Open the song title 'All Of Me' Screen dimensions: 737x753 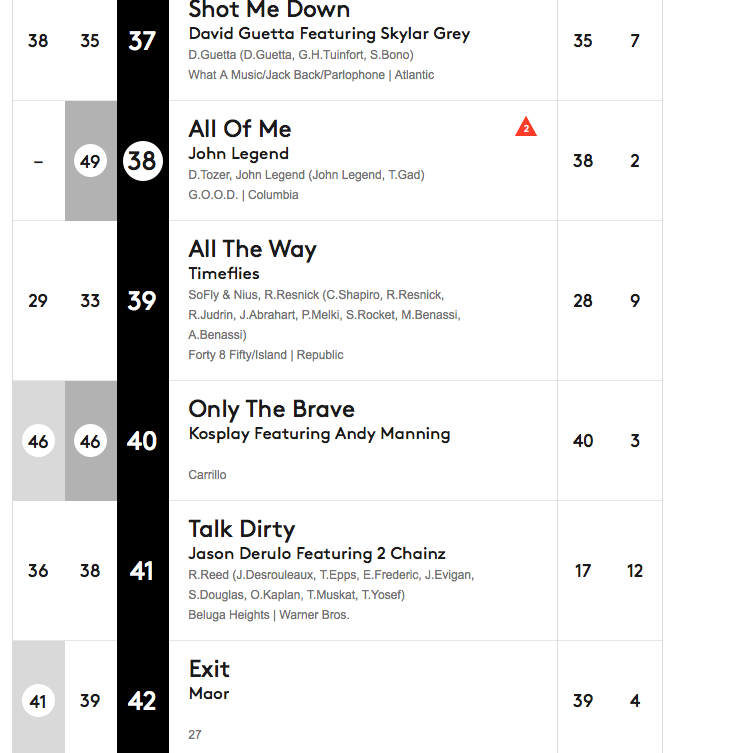[240, 129]
